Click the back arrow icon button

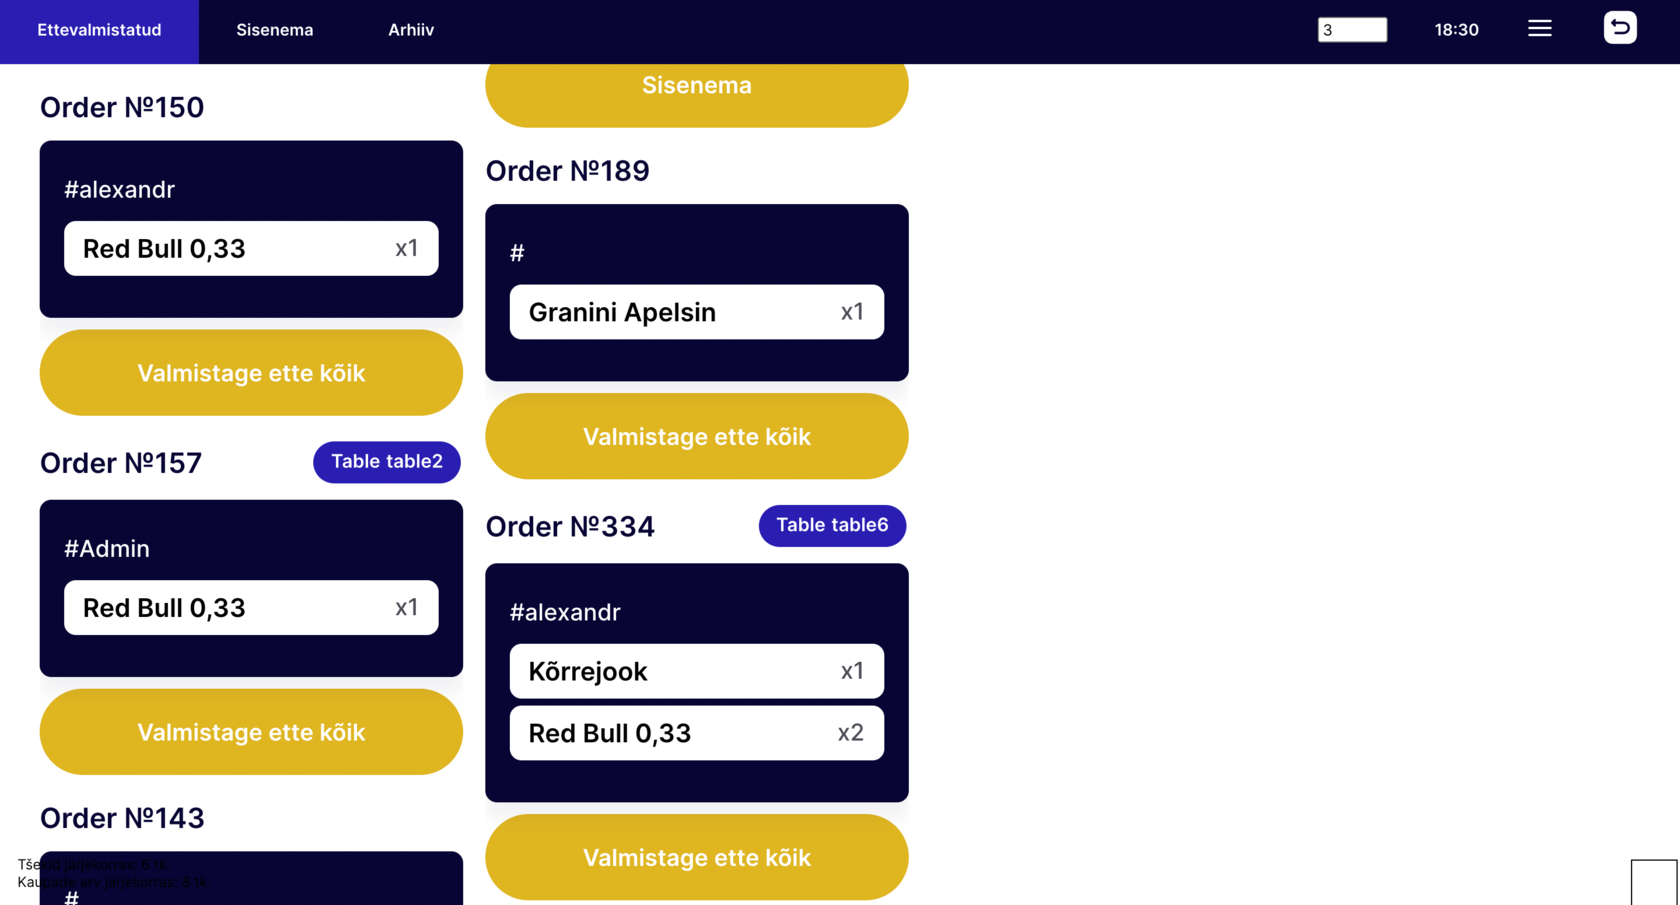pos(1620,28)
